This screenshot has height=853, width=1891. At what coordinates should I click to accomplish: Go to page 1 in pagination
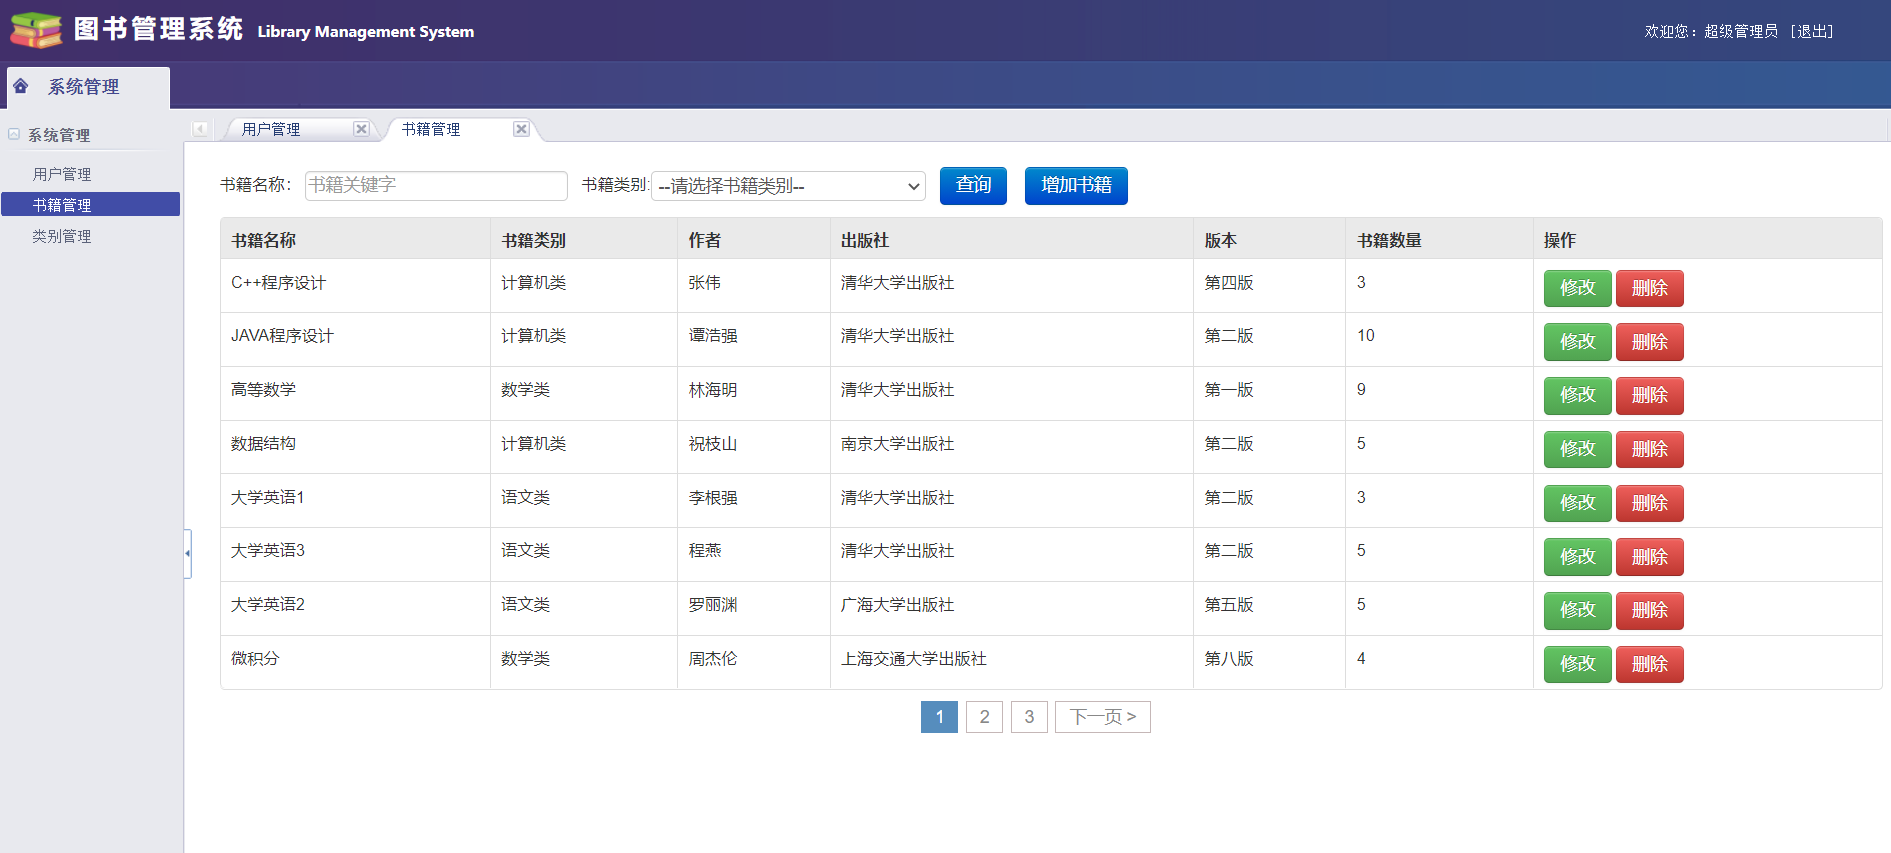939,717
